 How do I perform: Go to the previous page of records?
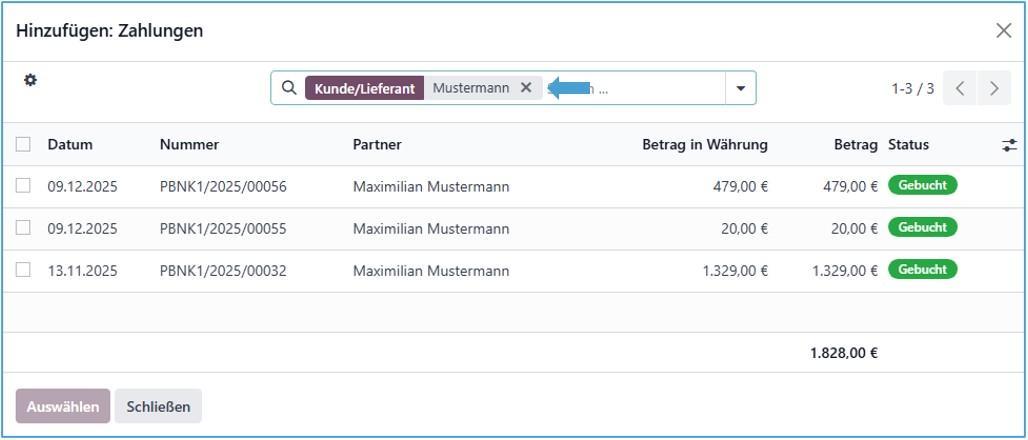(959, 88)
